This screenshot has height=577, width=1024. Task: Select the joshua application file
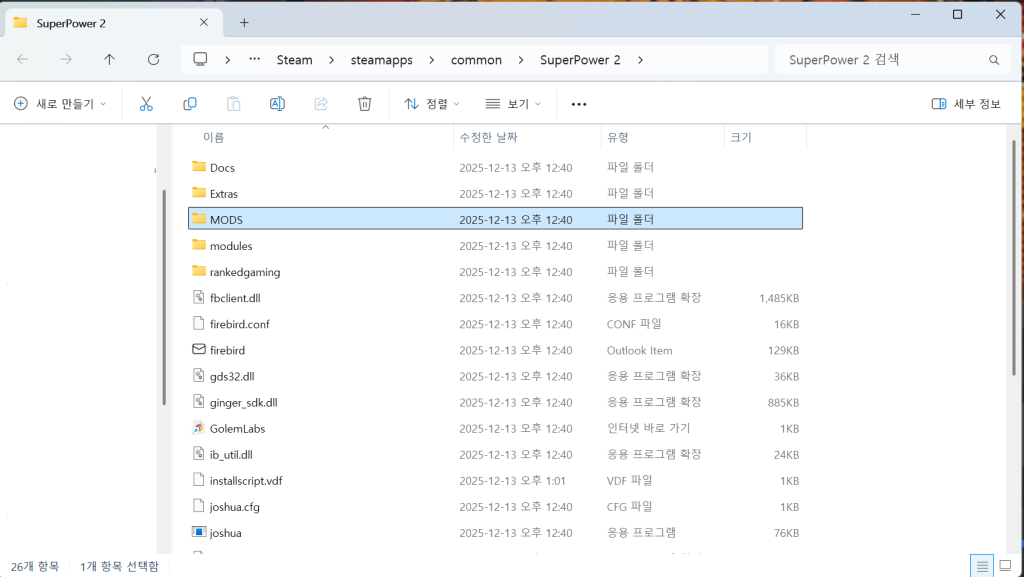tap(225, 533)
